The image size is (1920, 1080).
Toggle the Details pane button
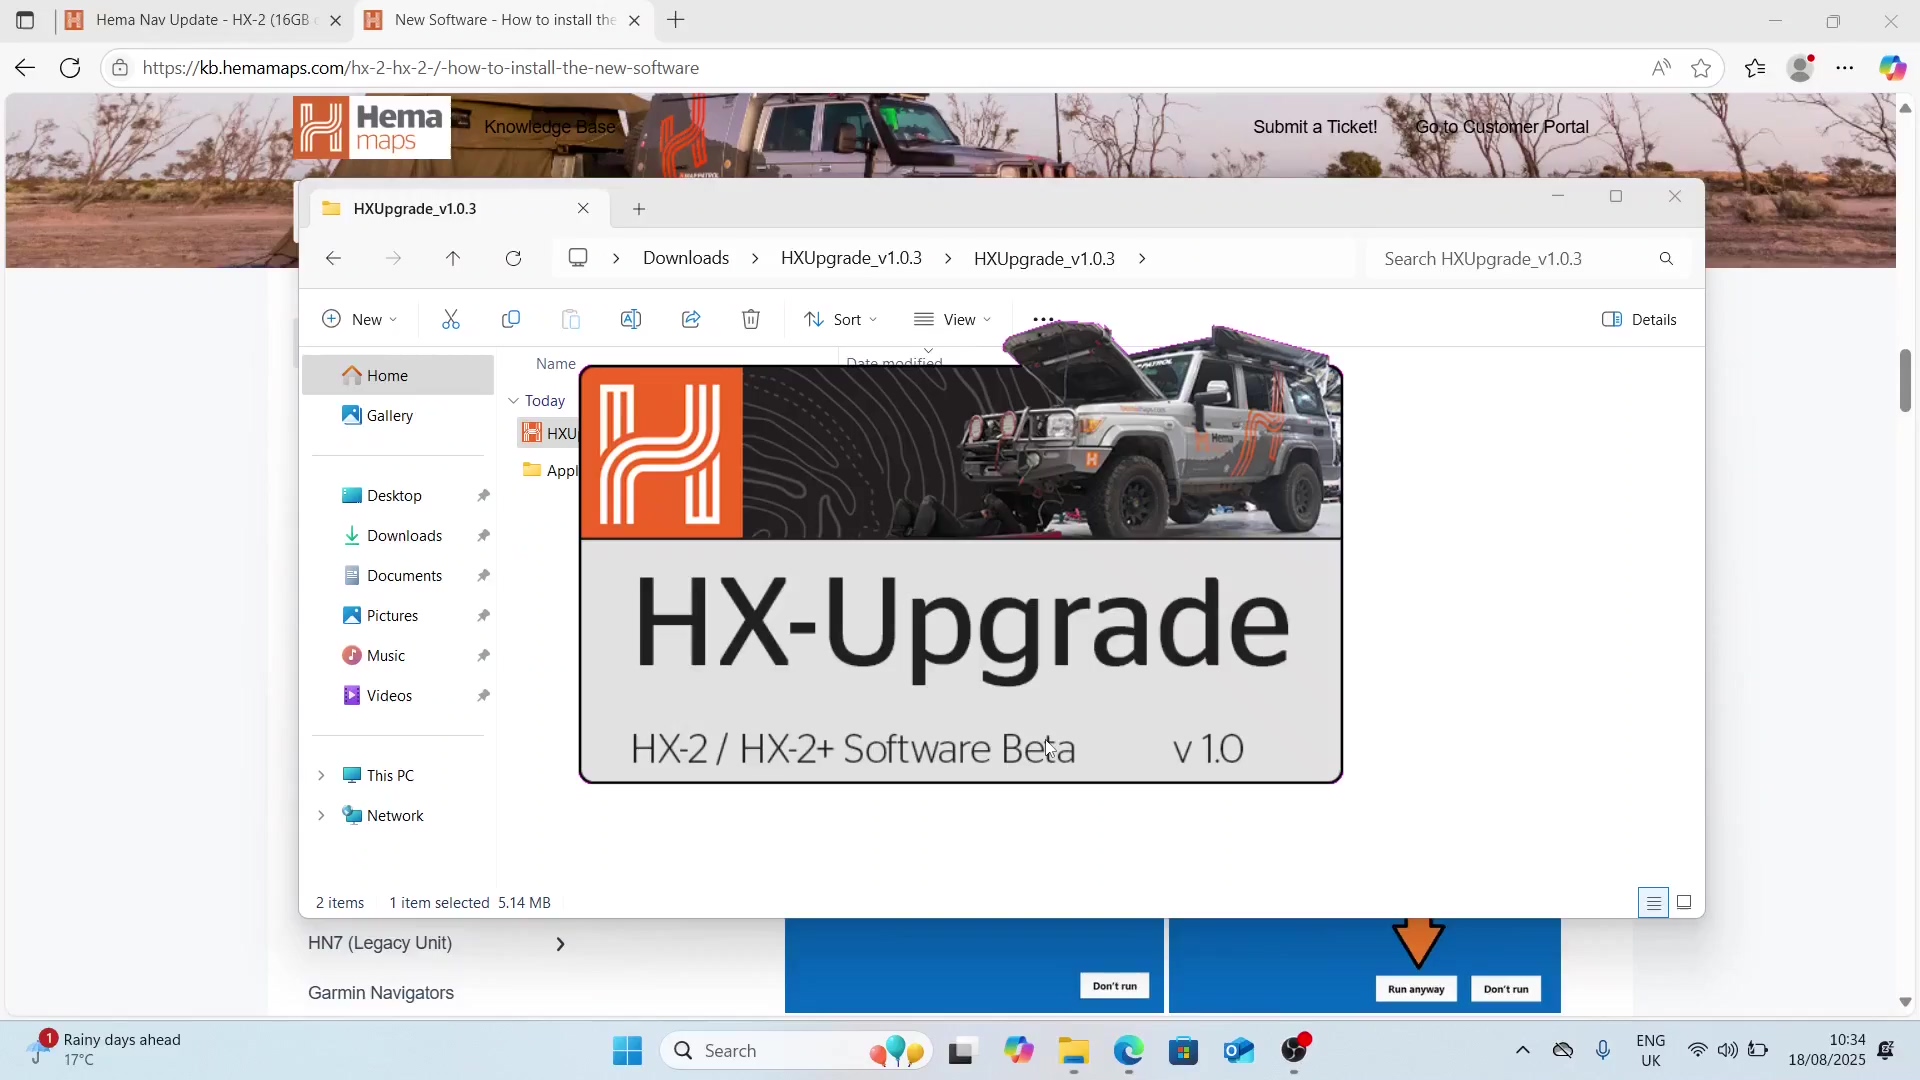coord(1639,319)
